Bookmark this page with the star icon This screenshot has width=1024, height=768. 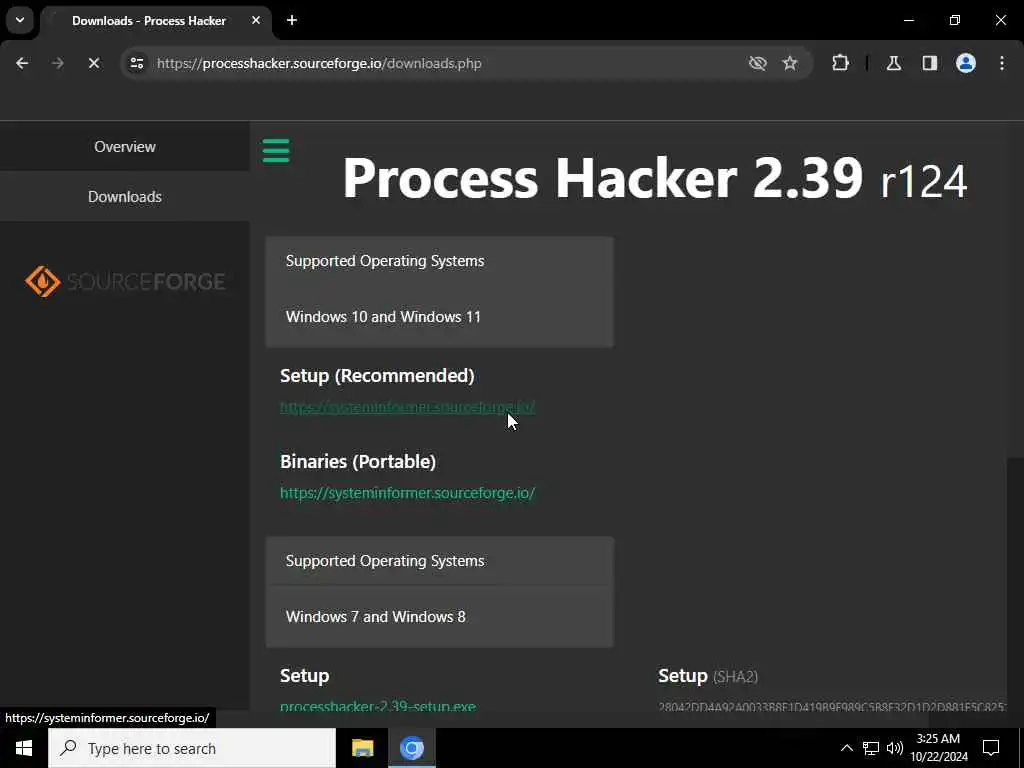click(x=790, y=63)
